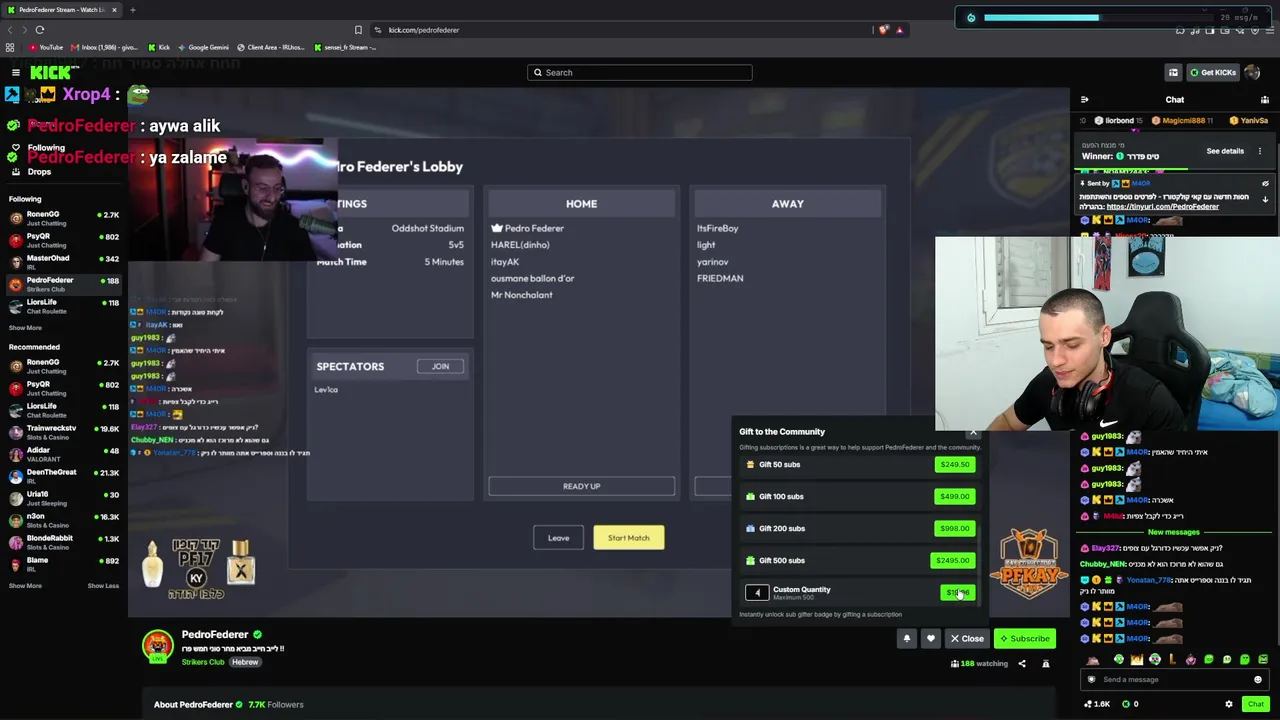The width and height of the screenshot is (1280, 720).
Task: Buy Gift 500 subs for $2495.00
Action: click(953, 560)
